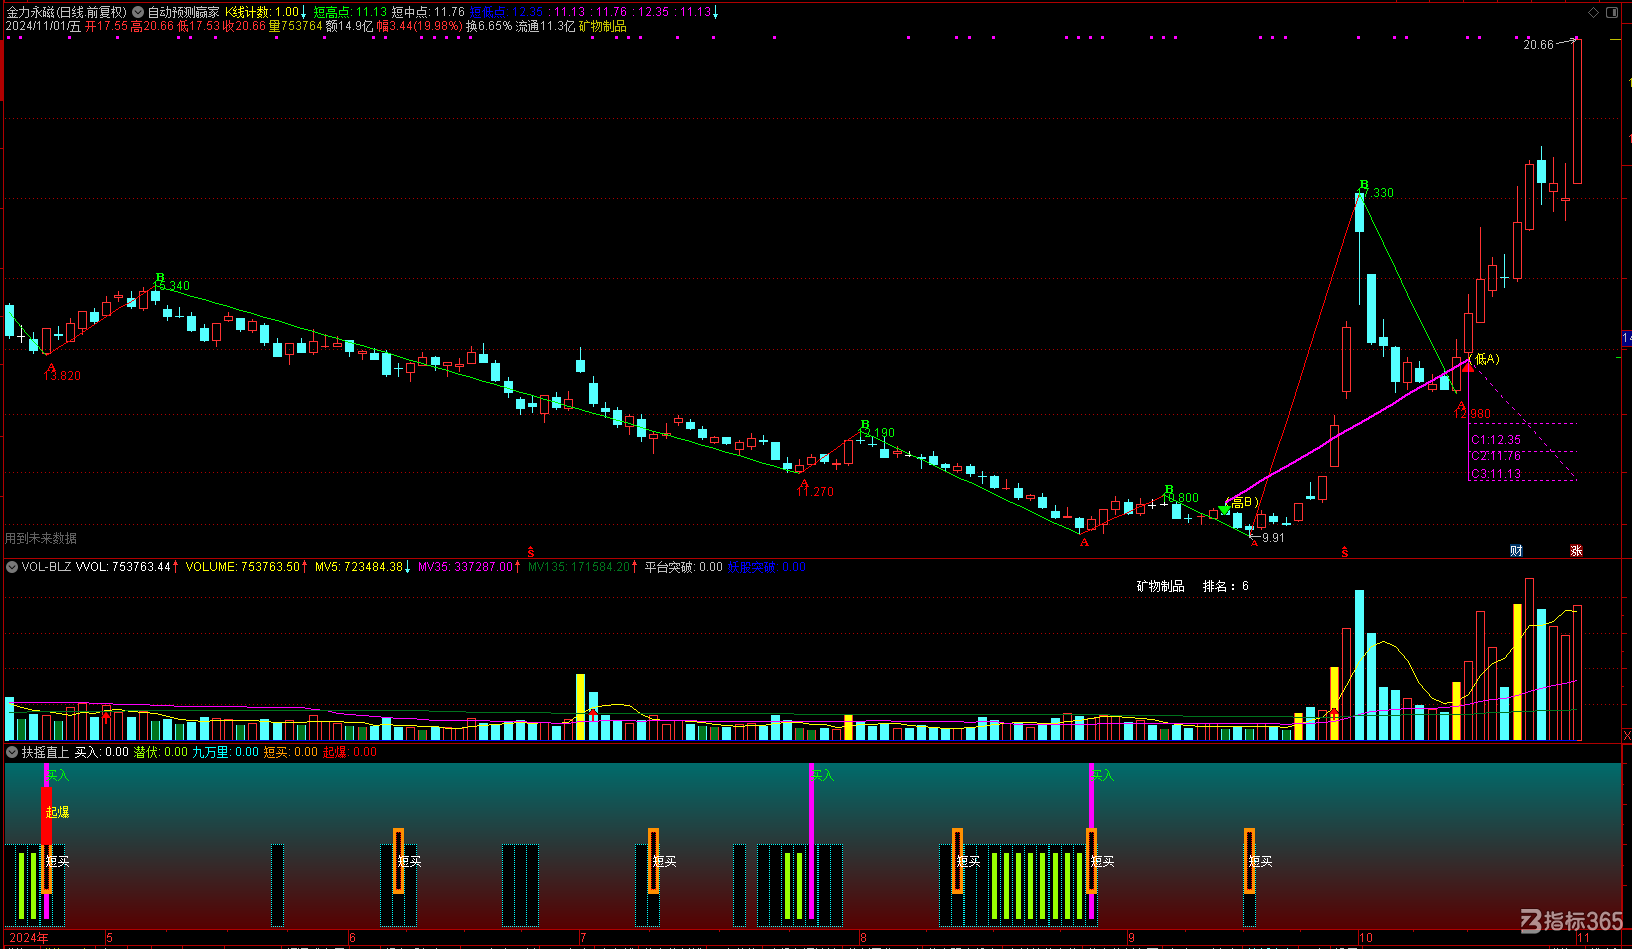The image size is (1632, 949).
Task: Click the C3:11.13 prediction level
Action: click(x=1496, y=474)
